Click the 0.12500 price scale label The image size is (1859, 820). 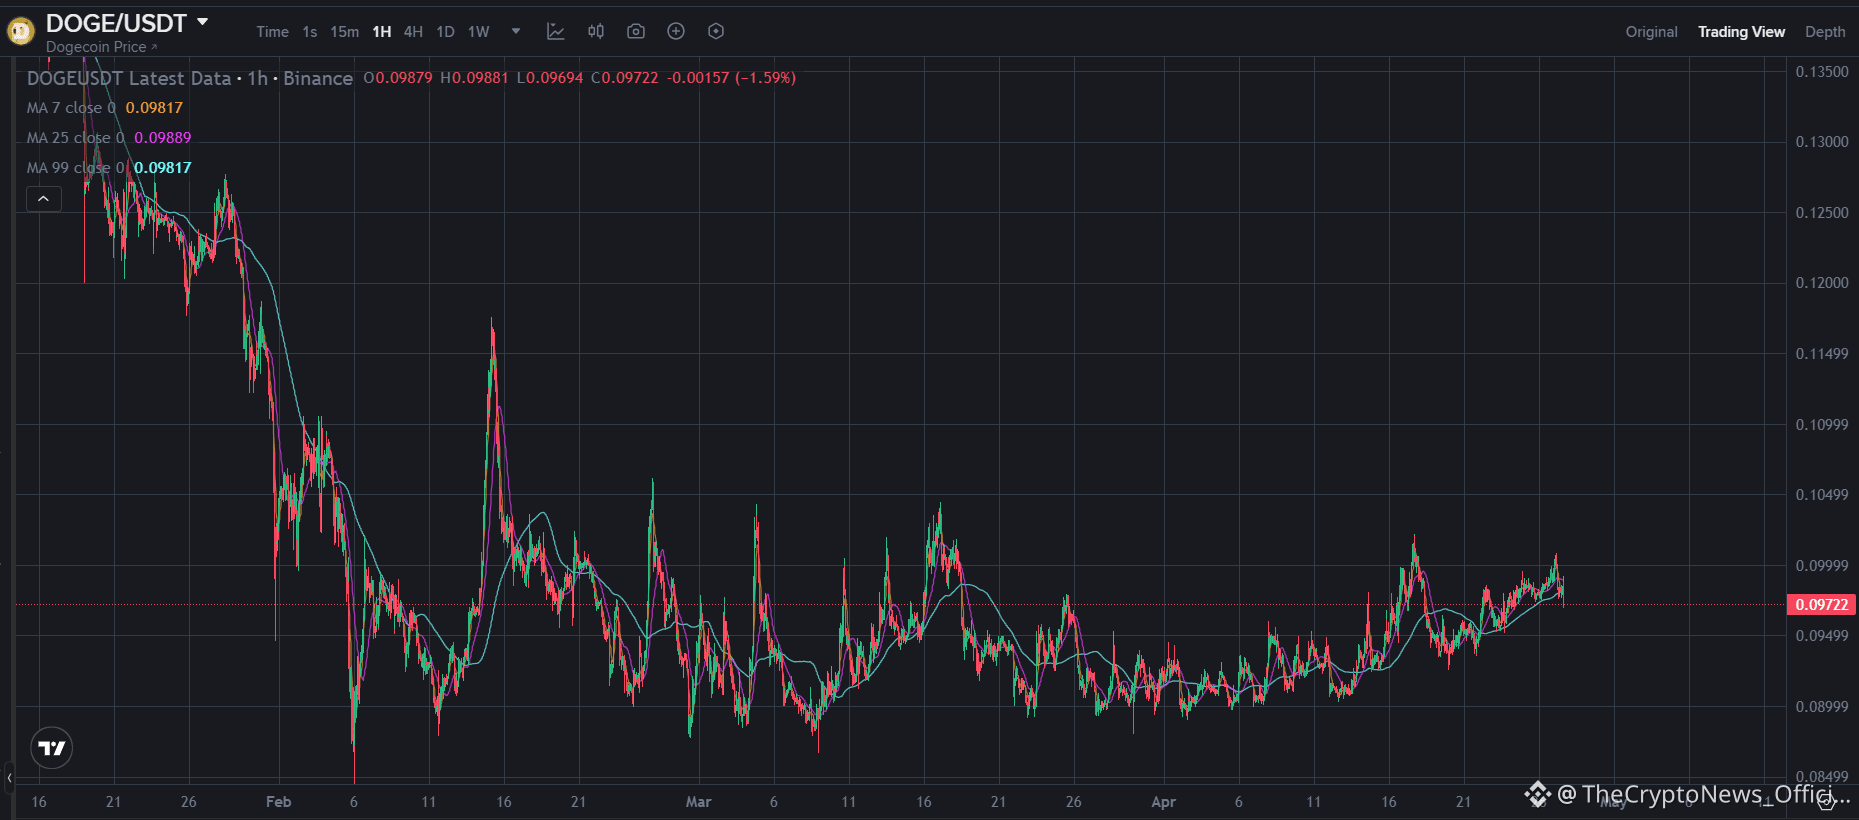(x=1822, y=213)
